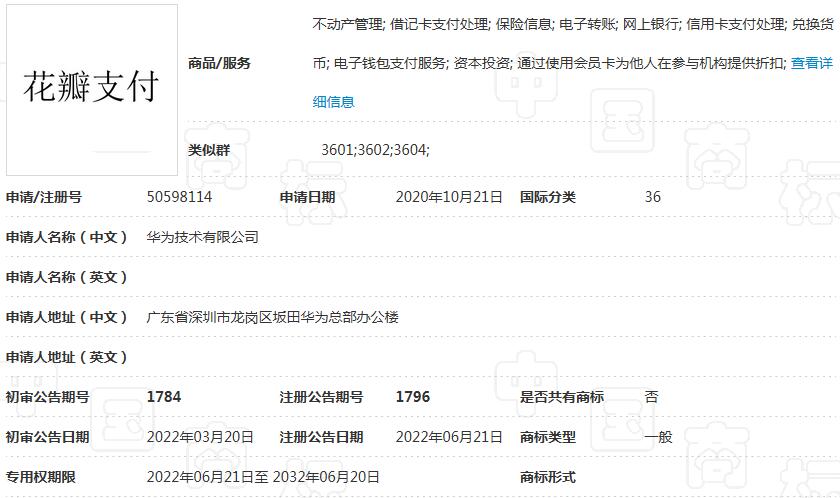Click preliminary announcement issue 1784
This screenshot has width=840, height=498.
[x=164, y=397]
